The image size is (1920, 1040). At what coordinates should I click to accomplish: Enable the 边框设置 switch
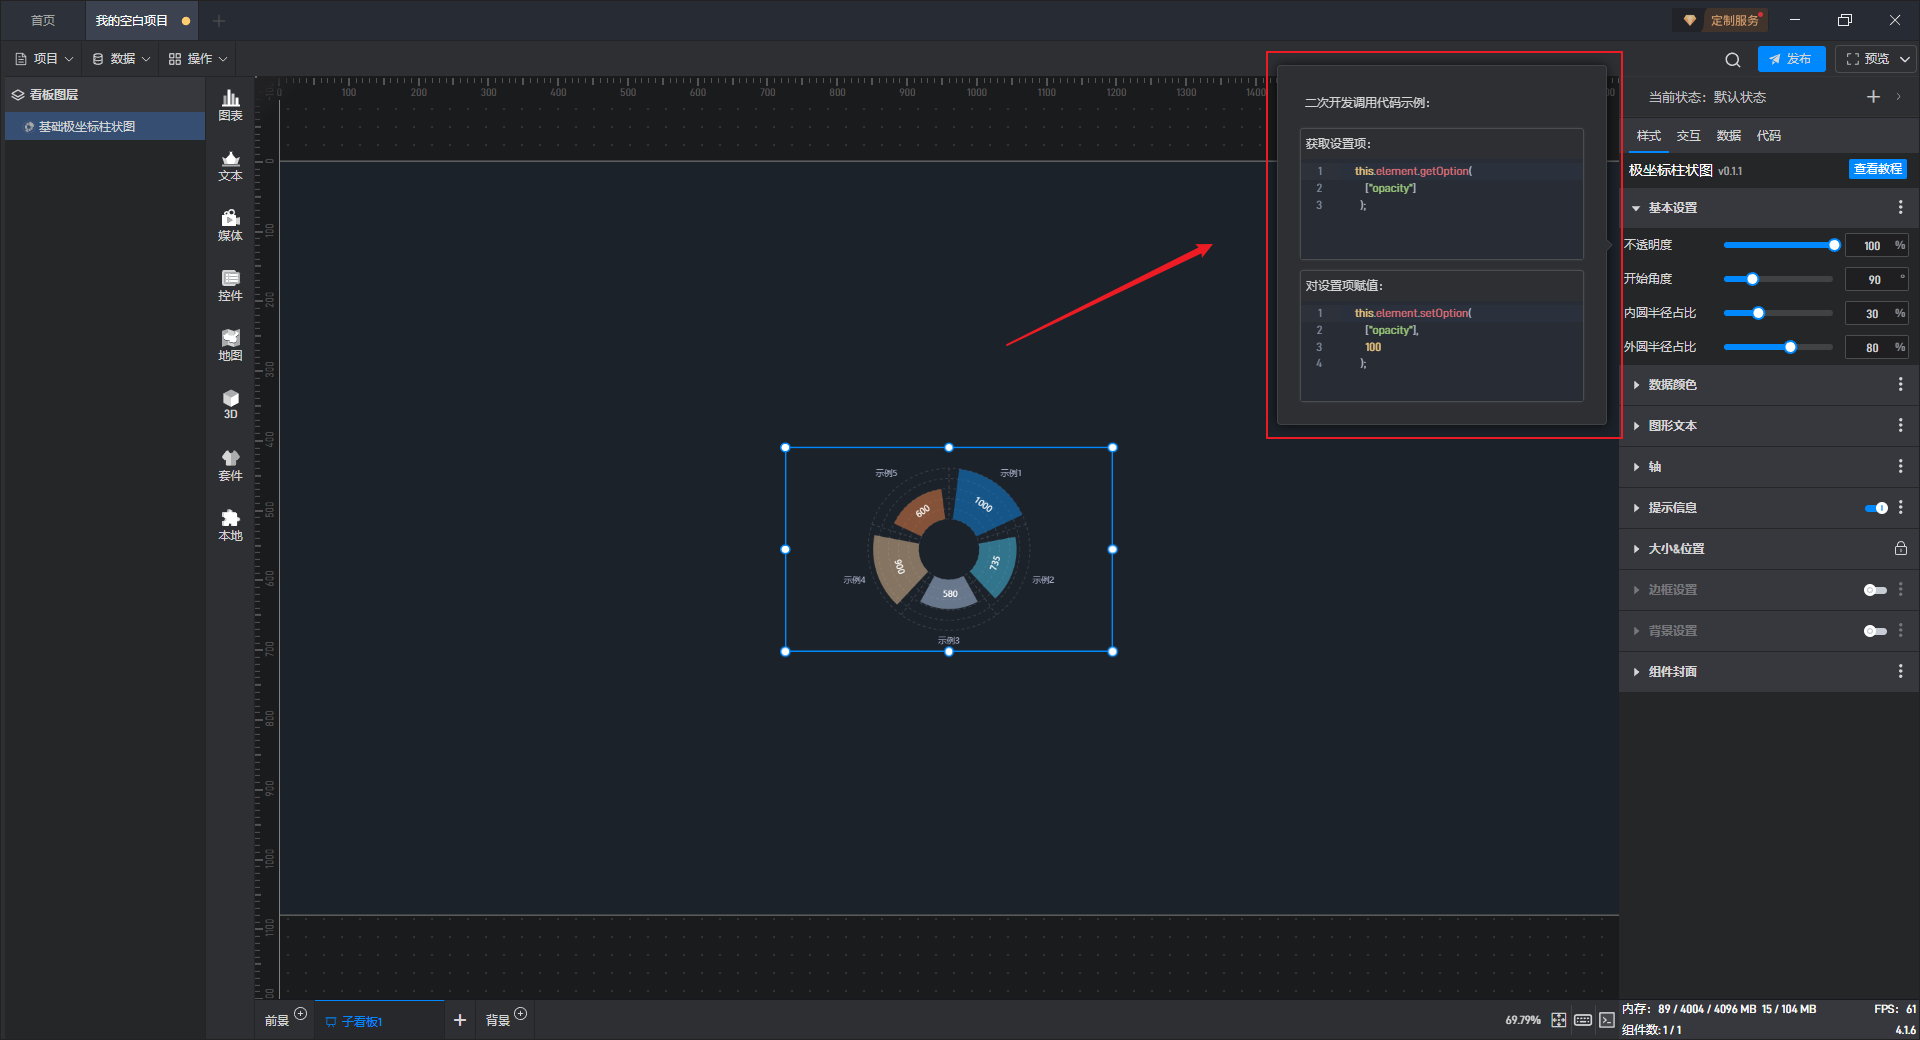pos(1876,590)
